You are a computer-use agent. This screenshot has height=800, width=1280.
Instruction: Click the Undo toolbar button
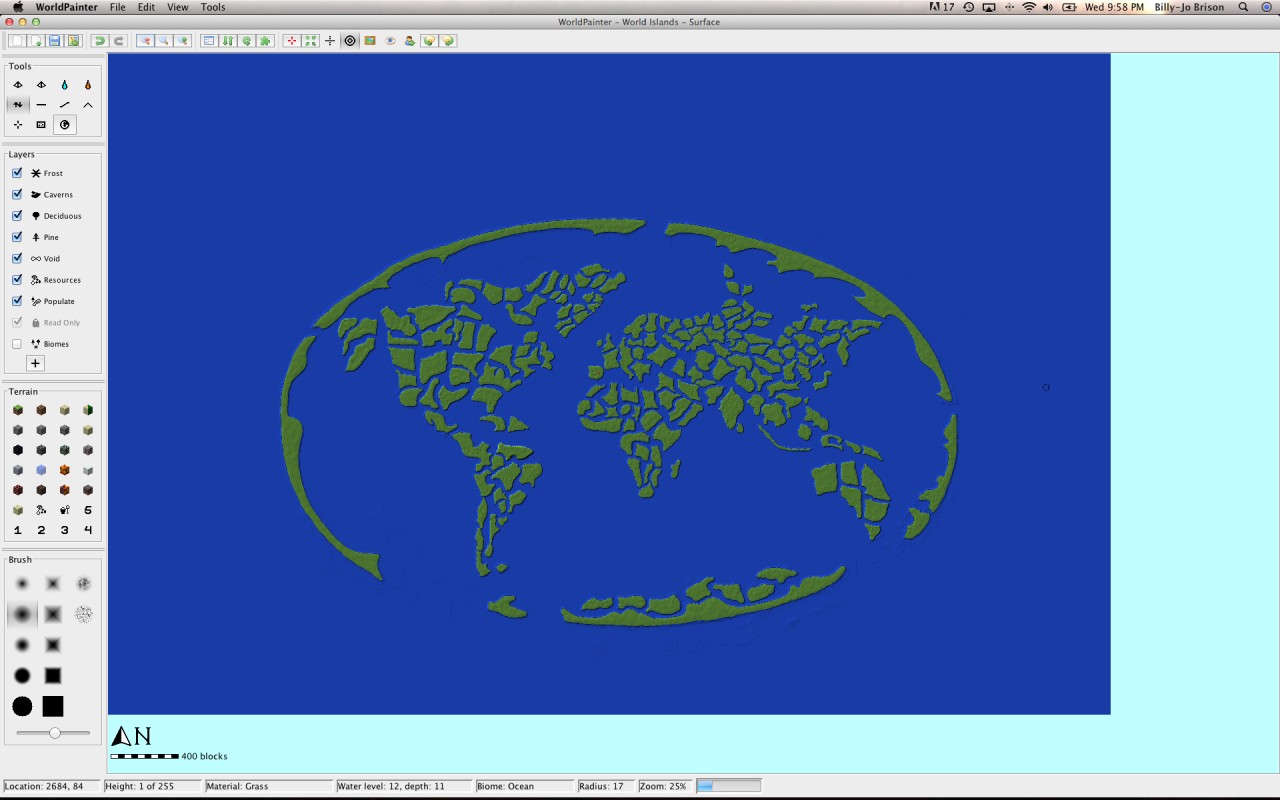99,41
